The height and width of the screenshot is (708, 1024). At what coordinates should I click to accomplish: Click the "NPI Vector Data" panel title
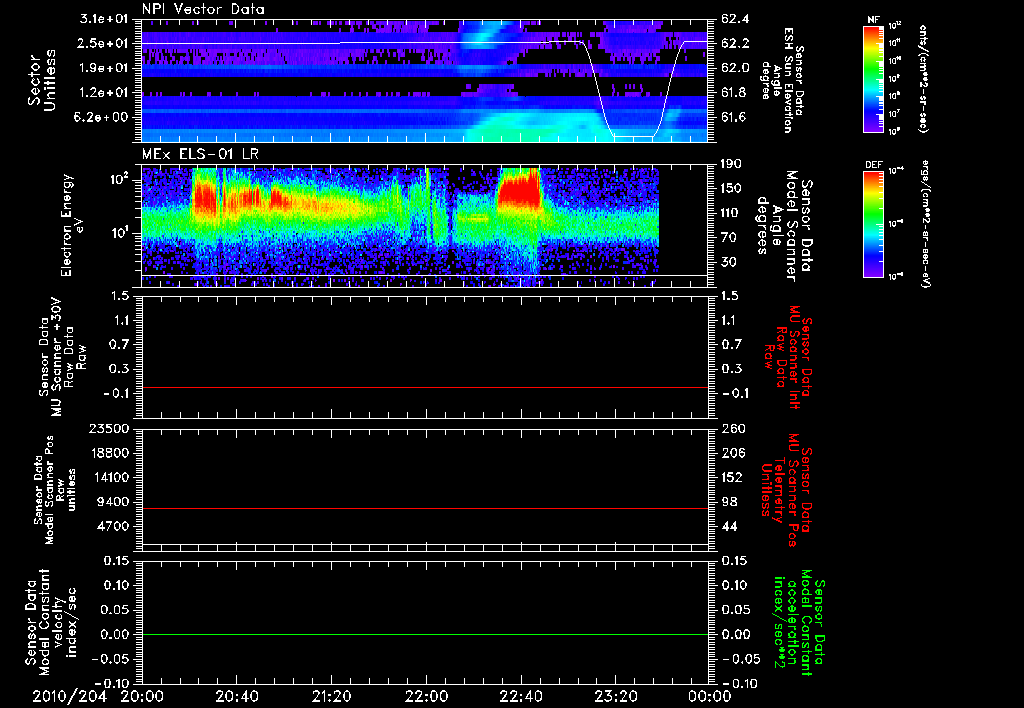tap(203, 9)
